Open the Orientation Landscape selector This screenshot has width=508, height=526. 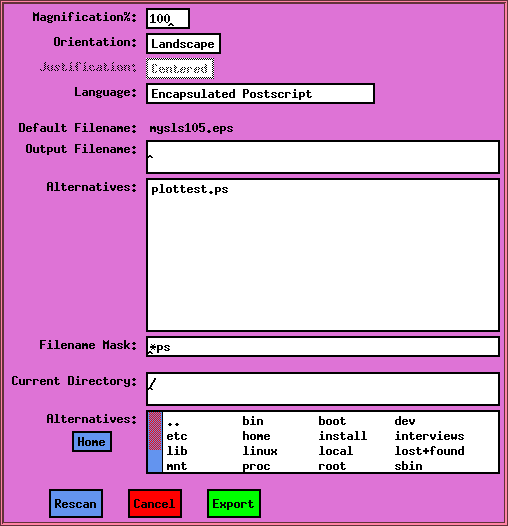click(183, 44)
